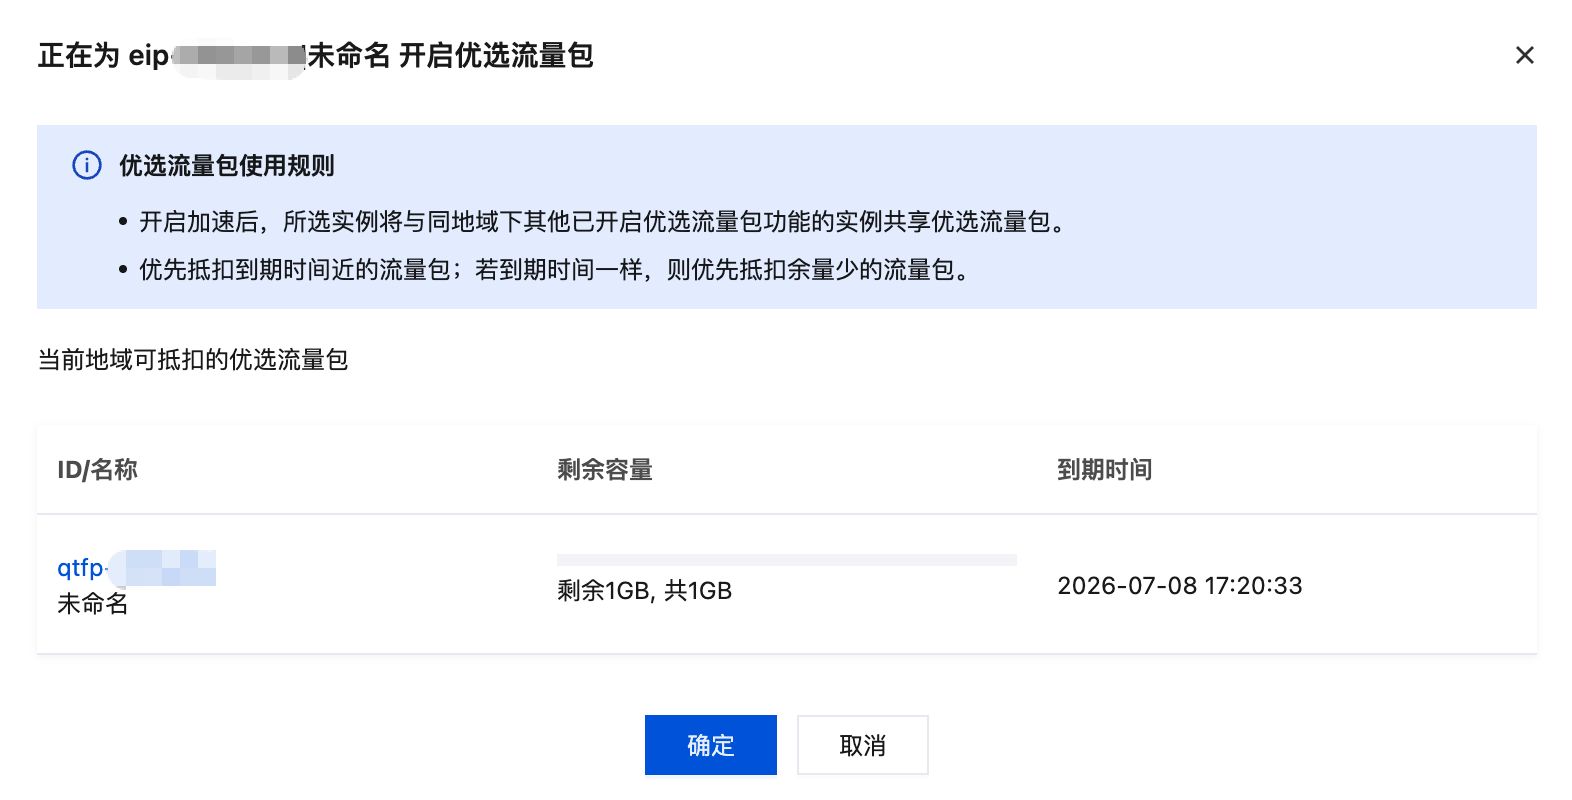Click the blue info icon beside 优选流量包使用规则

pyautogui.click(x=87, y=165)
